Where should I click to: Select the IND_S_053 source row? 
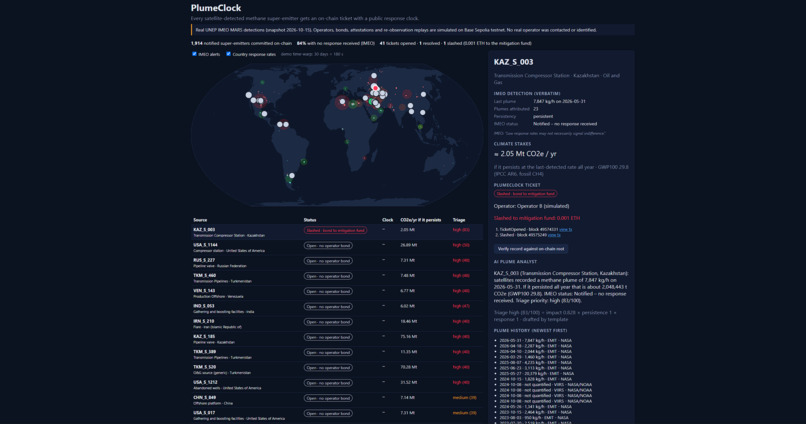[x=337, y=309]
